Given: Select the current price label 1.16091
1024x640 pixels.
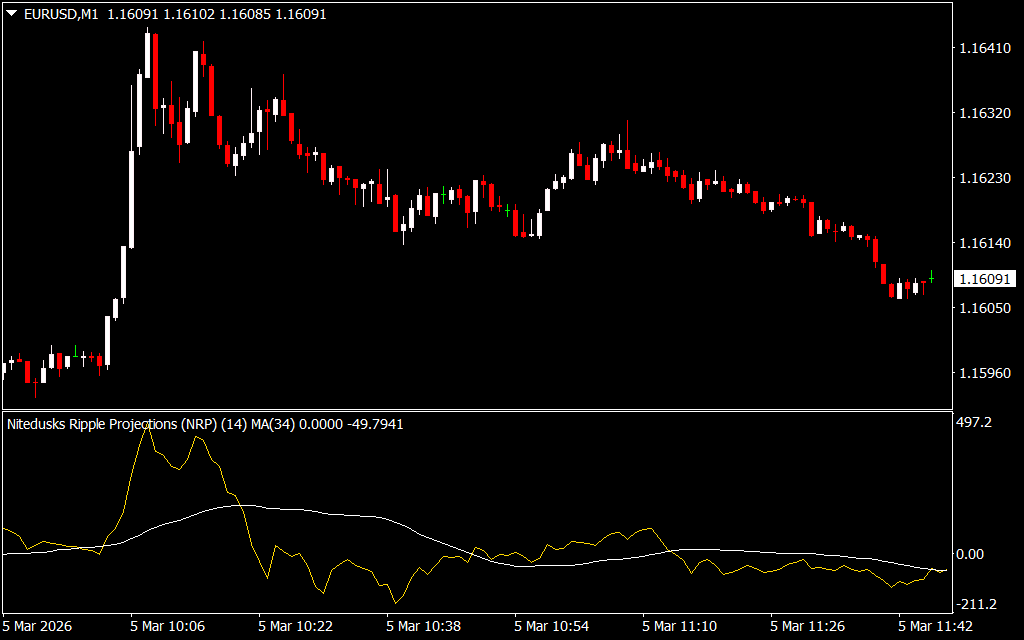Looking at the screenshot, I should point(984,279).
